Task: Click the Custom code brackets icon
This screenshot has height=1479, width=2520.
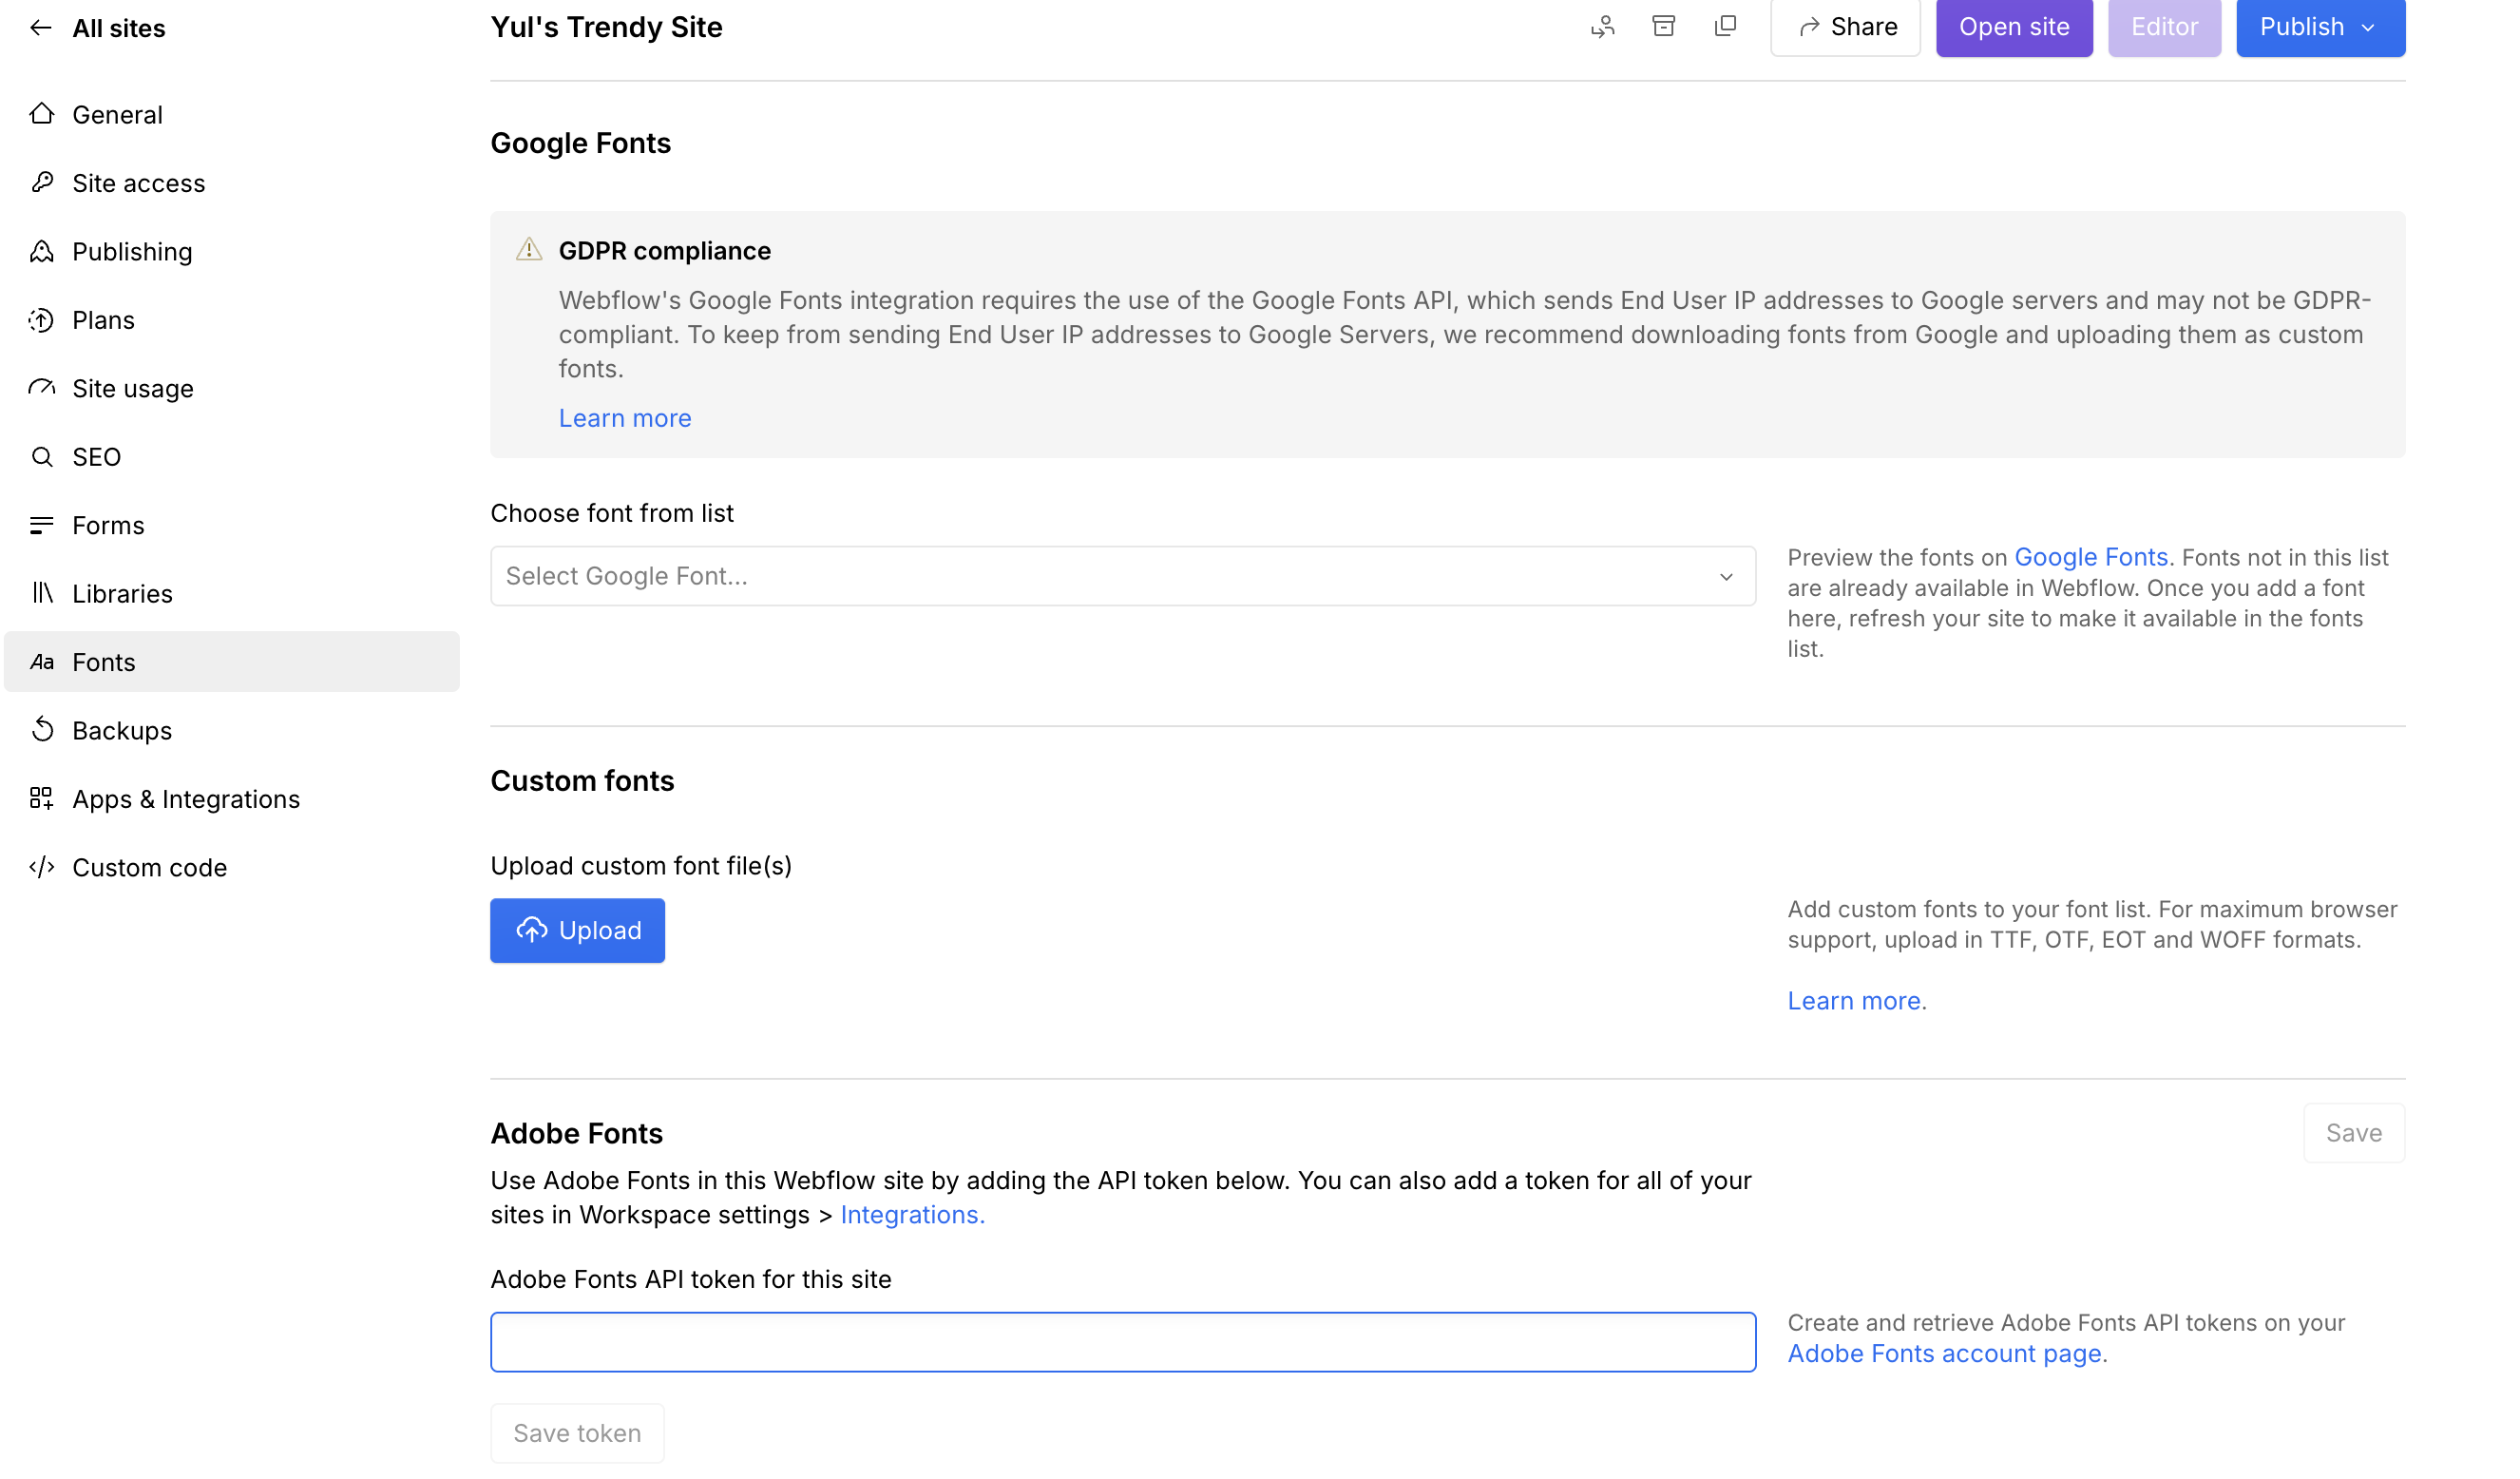Action: click(x=41, y=867)
